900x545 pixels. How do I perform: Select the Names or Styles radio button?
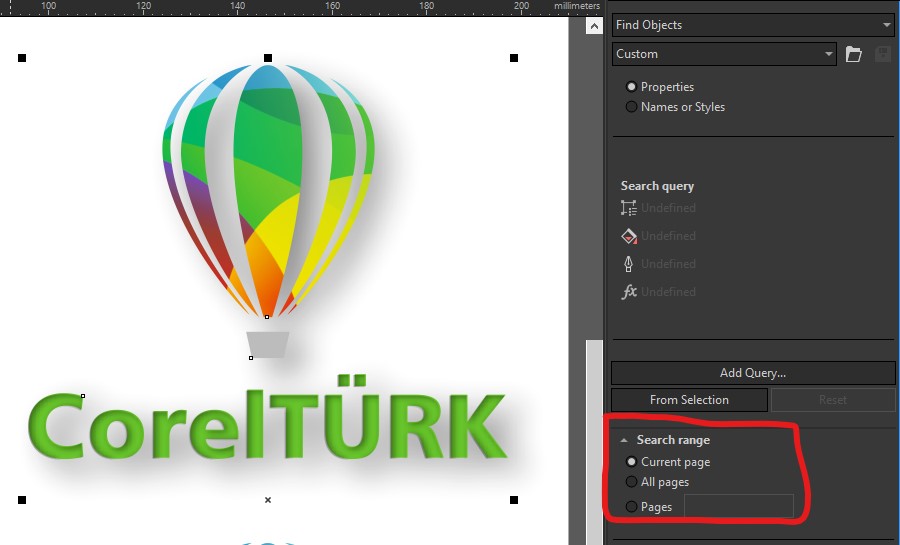coord(631,107)
